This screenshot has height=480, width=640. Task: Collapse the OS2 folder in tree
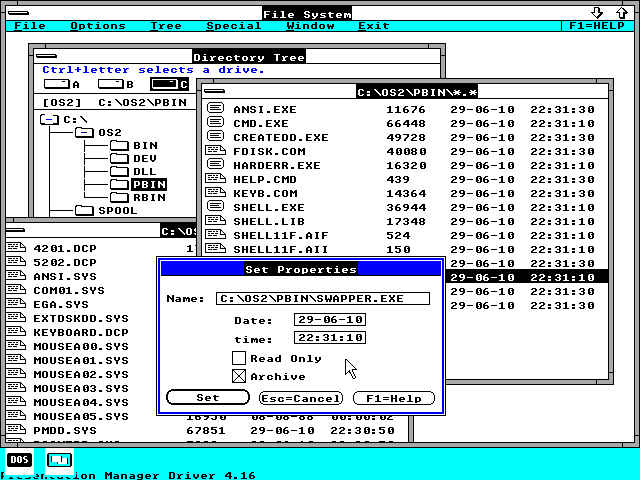84,133
